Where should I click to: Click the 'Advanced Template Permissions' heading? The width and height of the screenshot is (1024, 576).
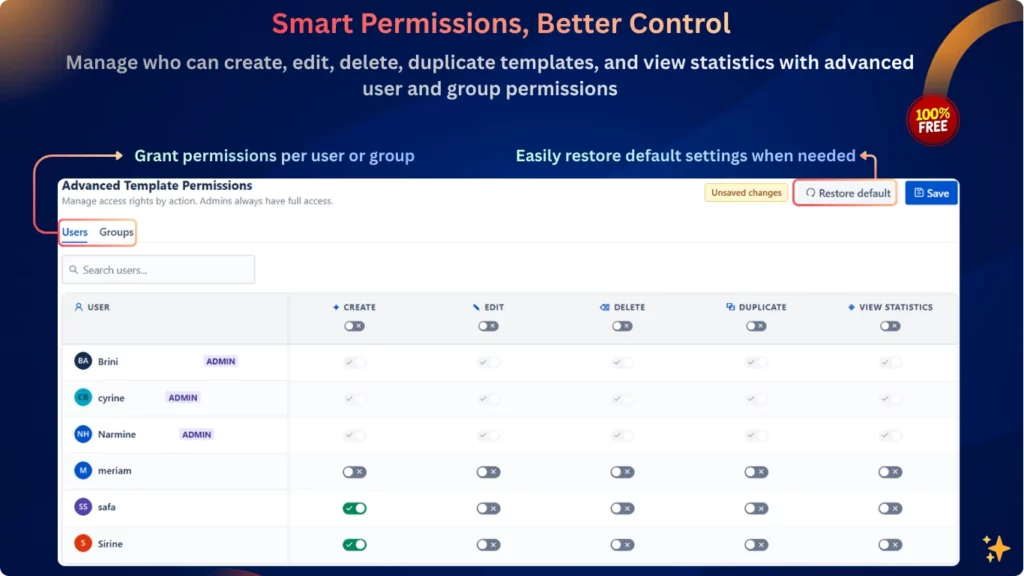(x=157, y=185)
